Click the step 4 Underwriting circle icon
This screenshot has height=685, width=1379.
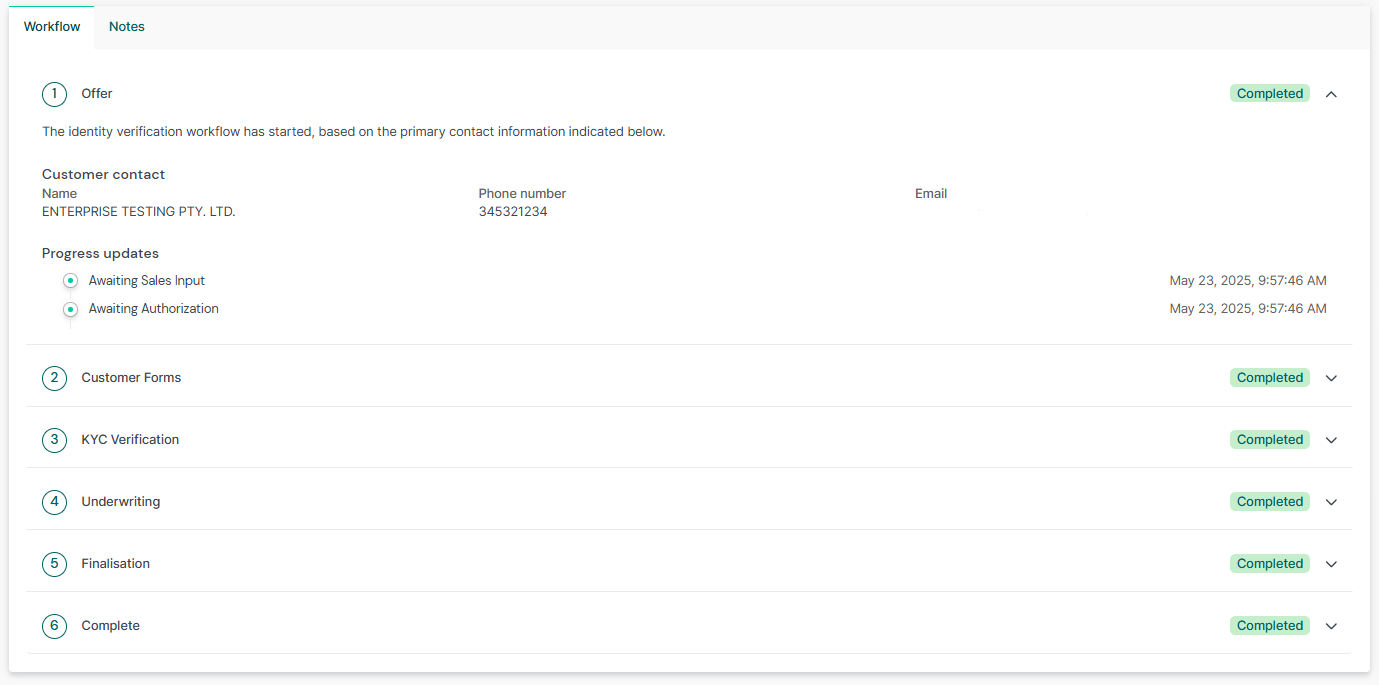(x=54, y=501)
